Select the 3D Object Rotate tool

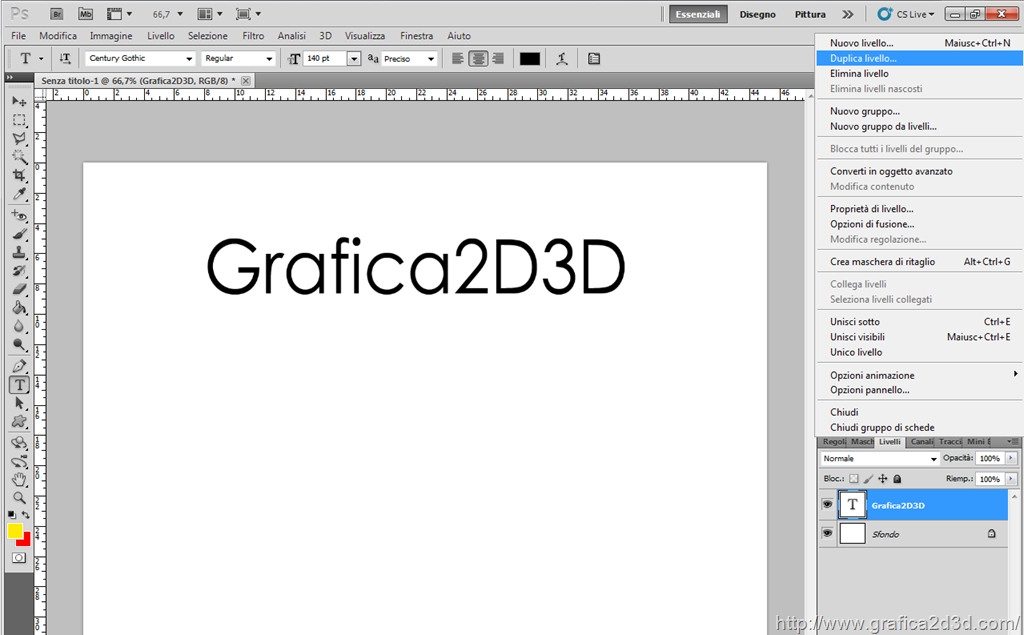[19, 443]
